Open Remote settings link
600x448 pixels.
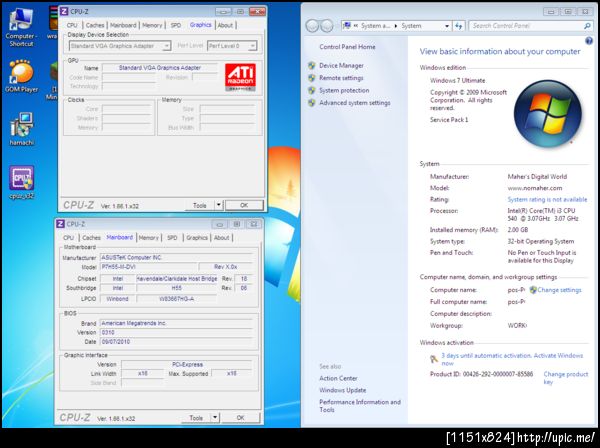341,78
